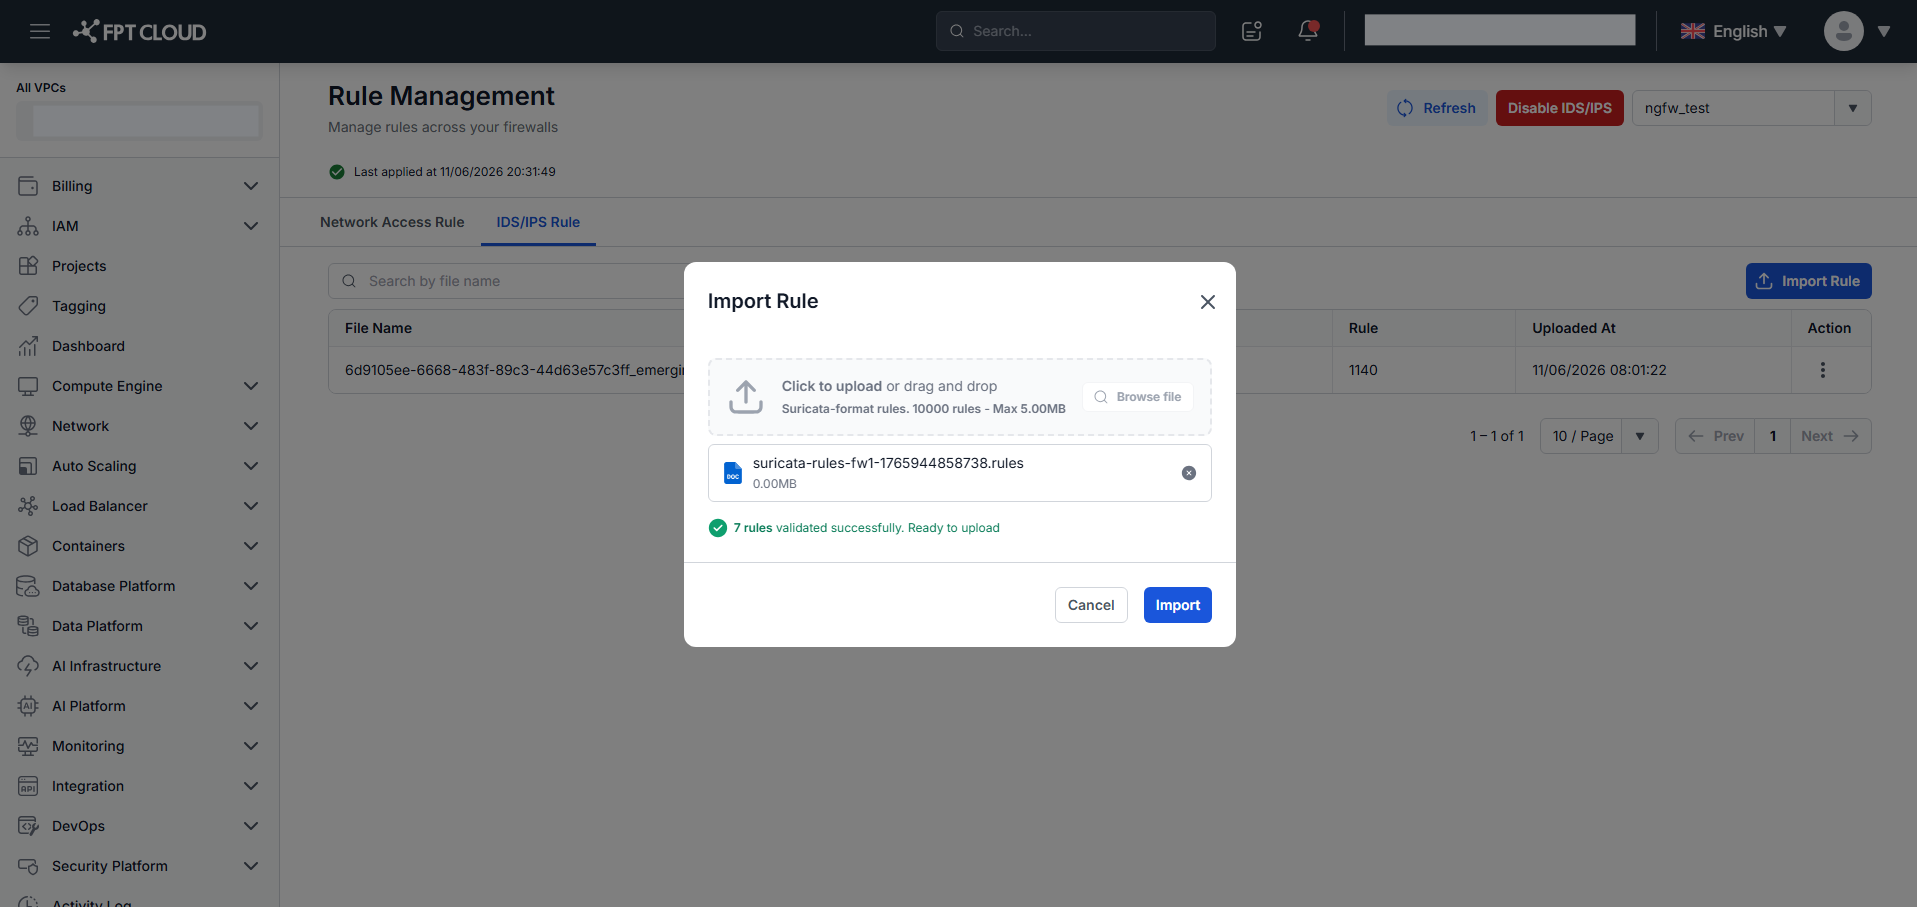Click the Data Platform icon
The width and height of the screenshot is (1917, 907).
coord(28,626)
